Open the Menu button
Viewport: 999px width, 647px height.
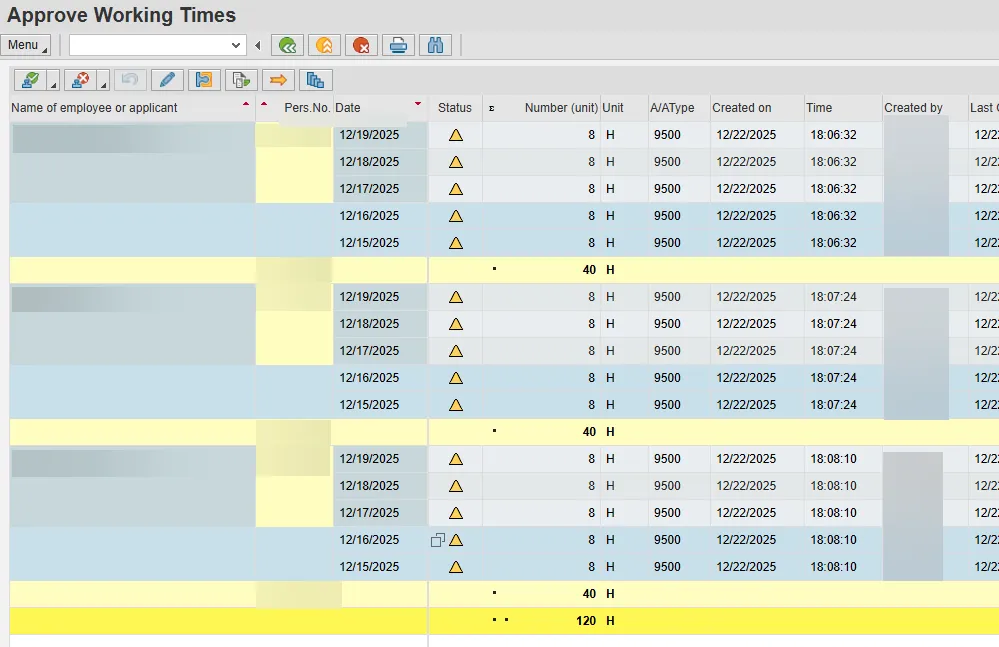(25, 45)
